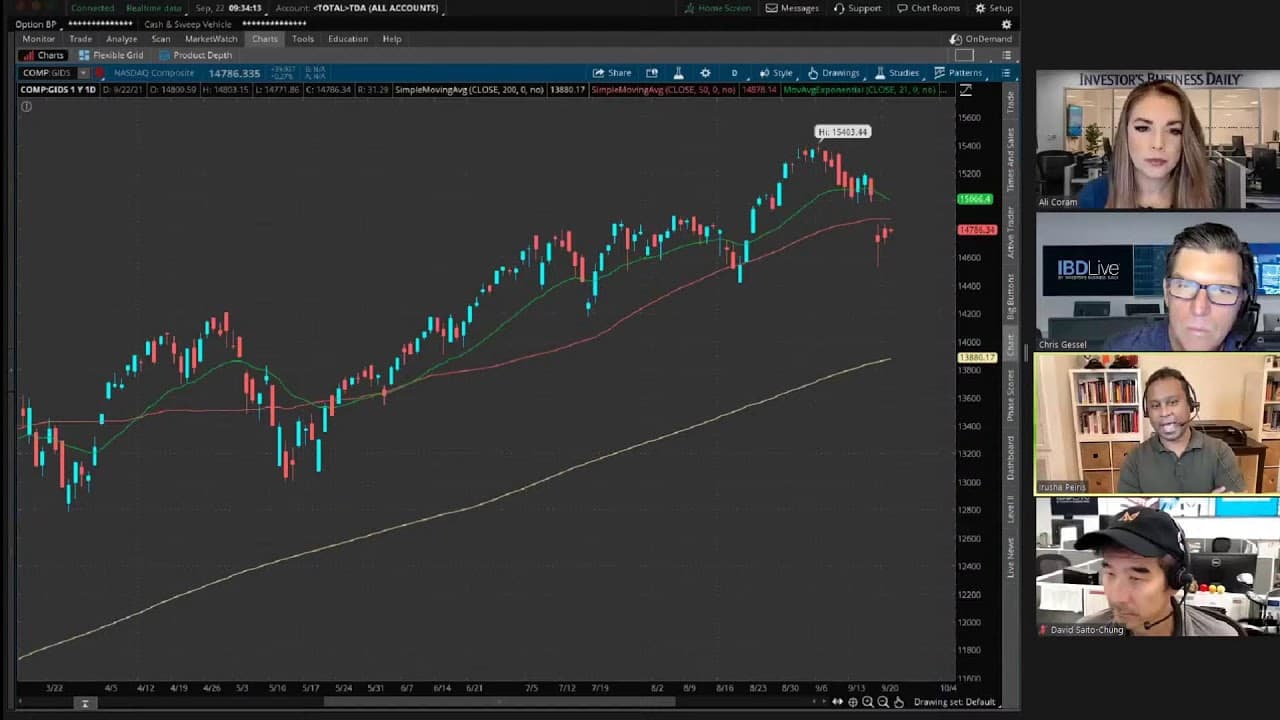1280x720 pixels.
Task: Click Ali Coram video thumbnail
Action: point(1157,140)
